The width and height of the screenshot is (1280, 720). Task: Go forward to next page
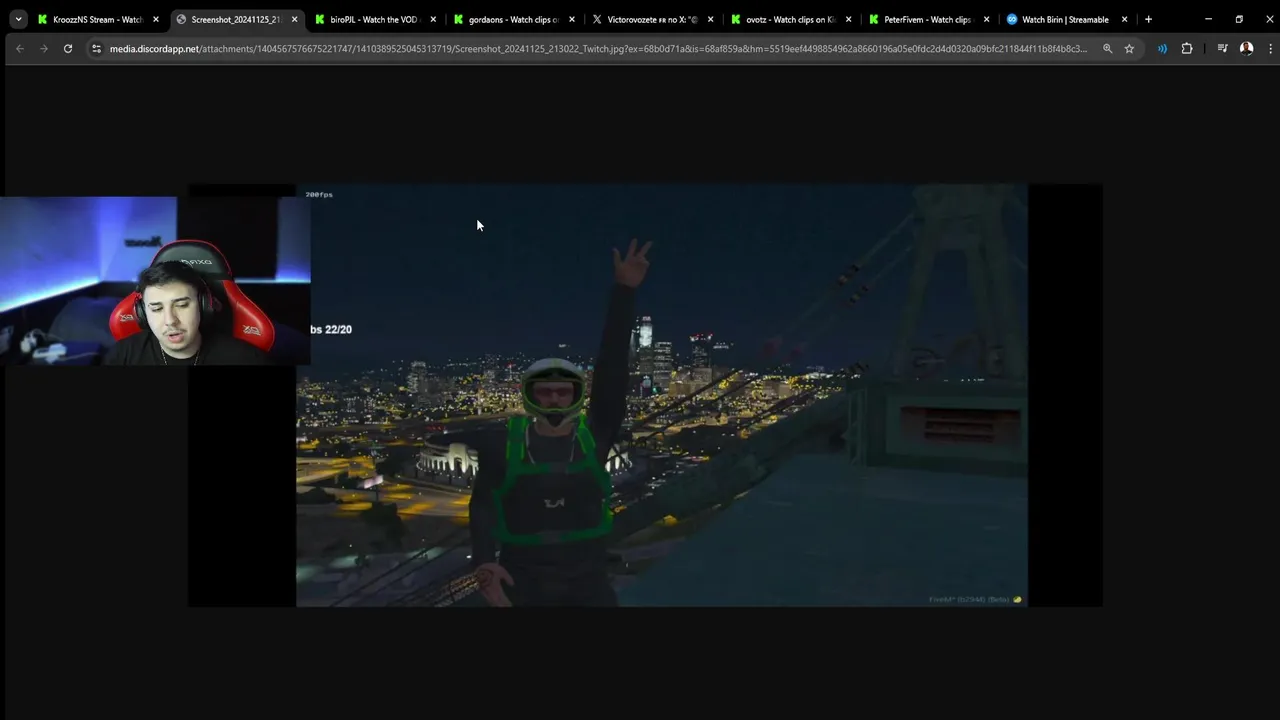tap(43, 48)
